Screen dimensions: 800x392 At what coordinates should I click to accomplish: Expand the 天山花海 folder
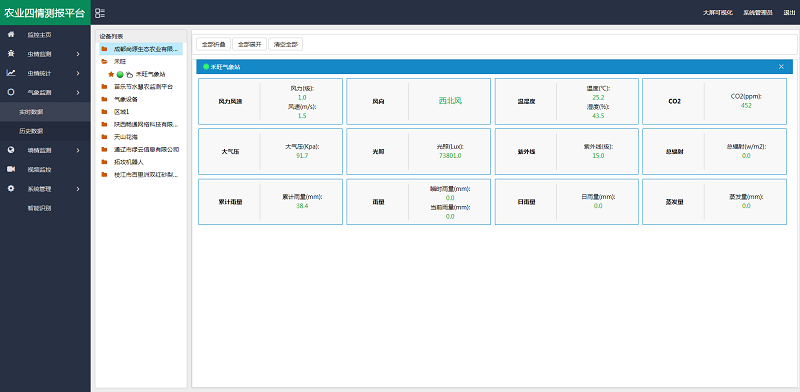click(104, 137)
